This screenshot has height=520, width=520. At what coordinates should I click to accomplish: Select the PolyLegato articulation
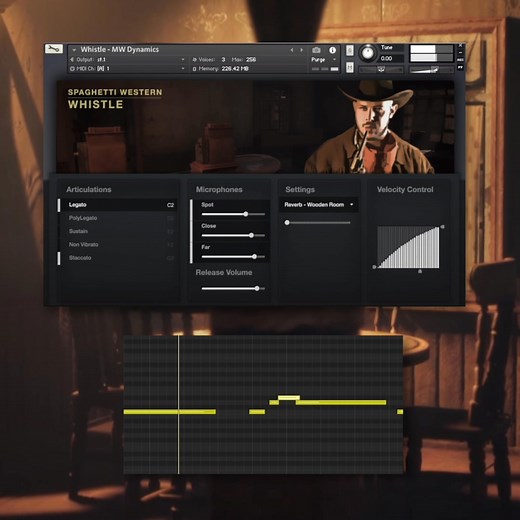[117, 218]
